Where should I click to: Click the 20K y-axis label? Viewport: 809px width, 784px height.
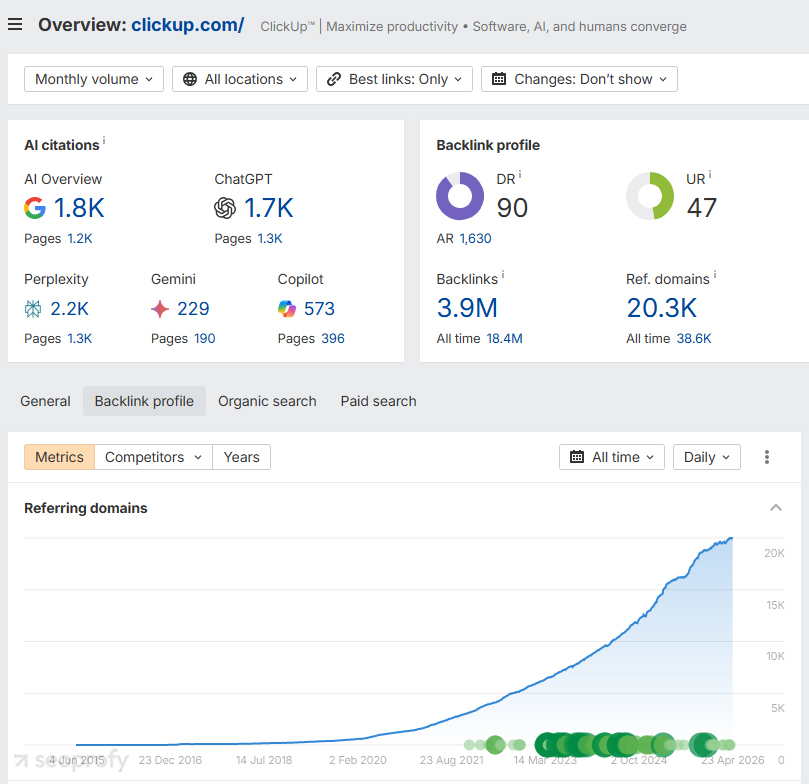coord(774,553)
